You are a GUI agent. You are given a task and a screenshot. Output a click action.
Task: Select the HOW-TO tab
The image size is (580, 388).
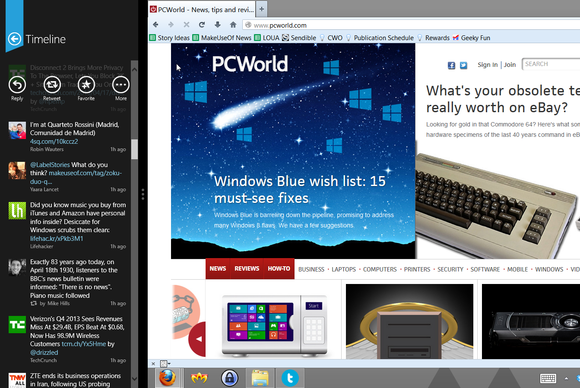click(x=279, y=269)
